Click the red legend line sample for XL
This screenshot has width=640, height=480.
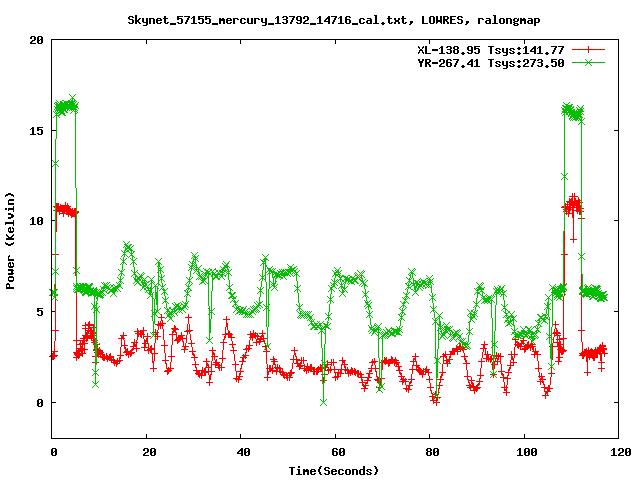(x=588, y=50)
